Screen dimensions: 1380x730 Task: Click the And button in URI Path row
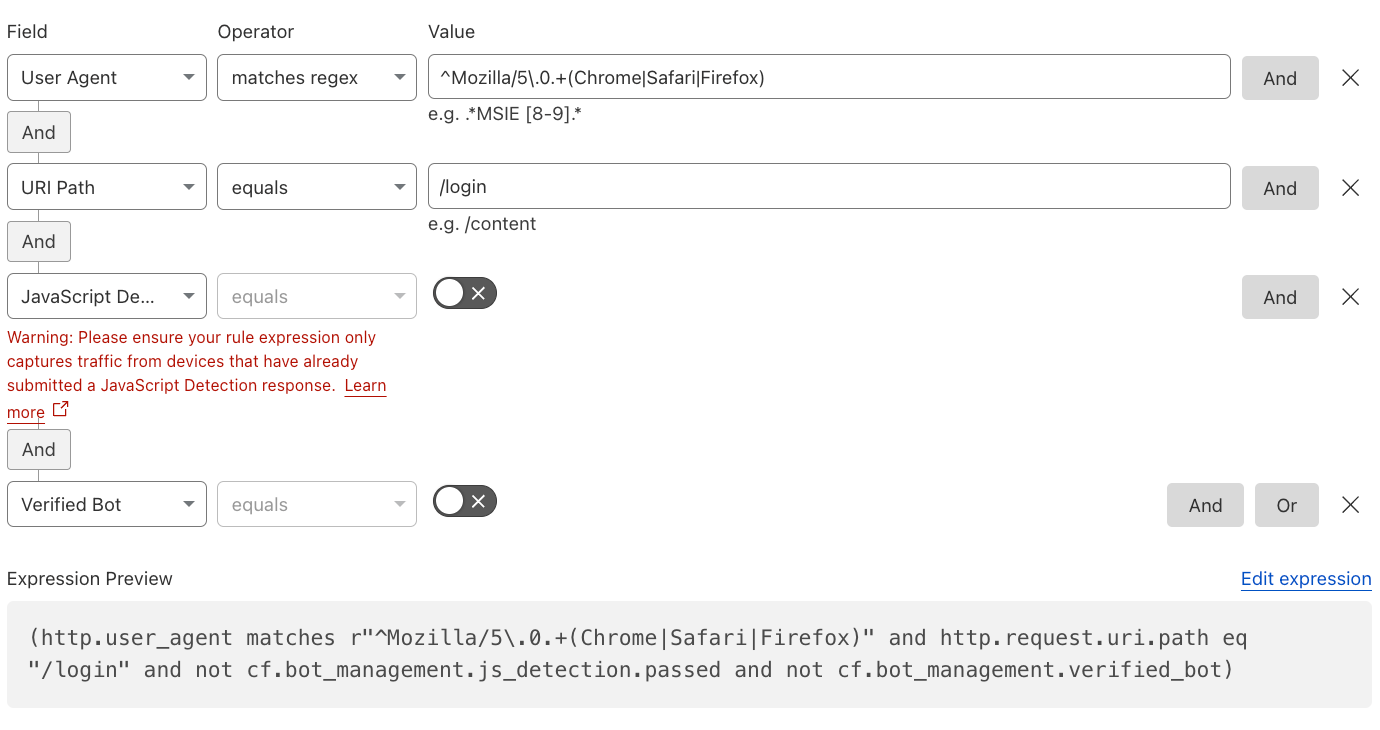(1280, 188)
